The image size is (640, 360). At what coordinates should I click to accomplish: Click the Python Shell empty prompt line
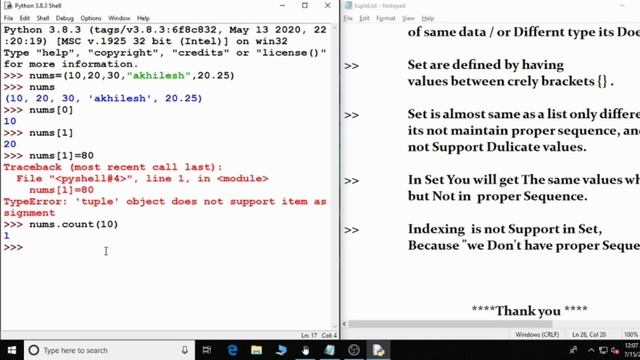(x=13, y=247)
